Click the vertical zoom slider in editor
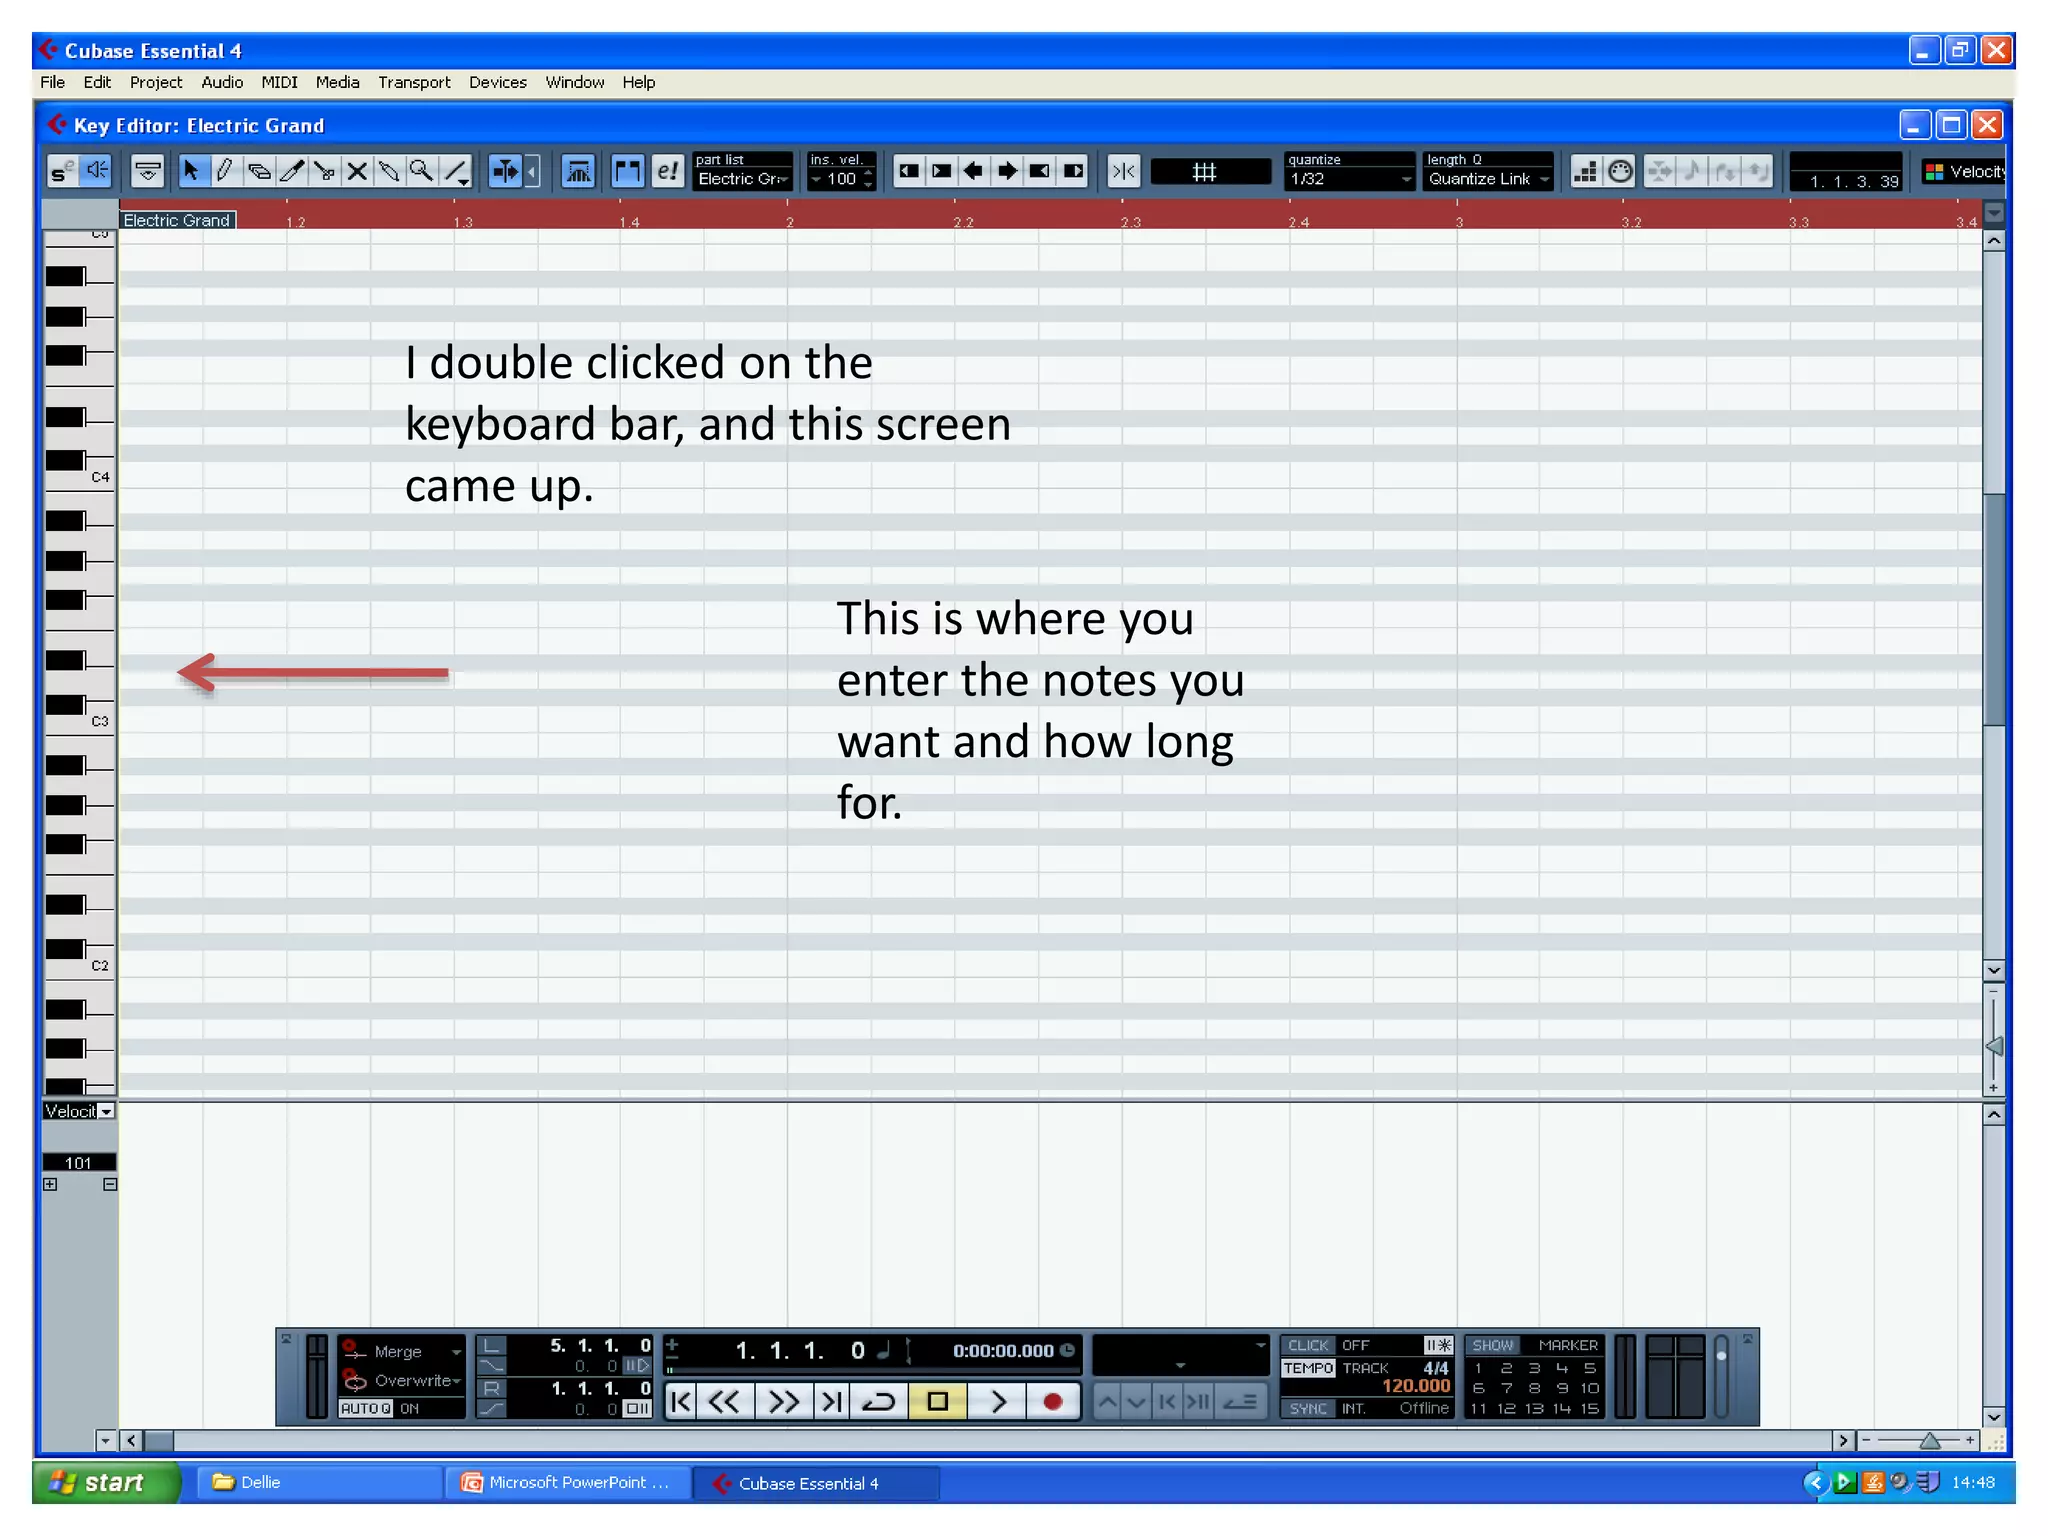 click(1994, 1046)
